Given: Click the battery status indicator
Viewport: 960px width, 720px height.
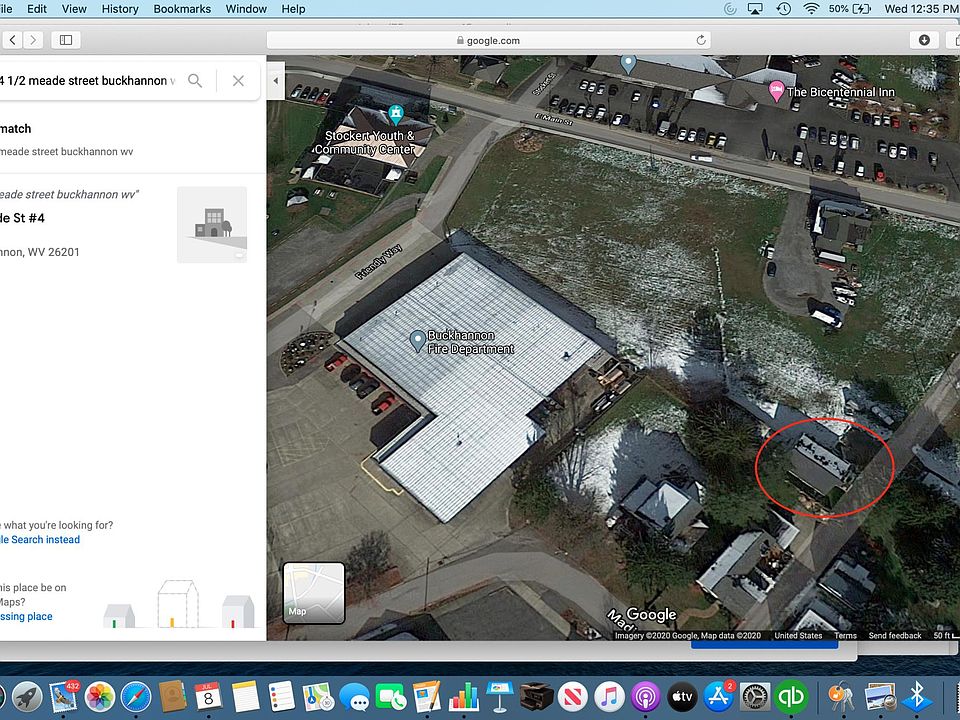Looking at the screenshot, I should pyautogui.click(x=850, y=9).
